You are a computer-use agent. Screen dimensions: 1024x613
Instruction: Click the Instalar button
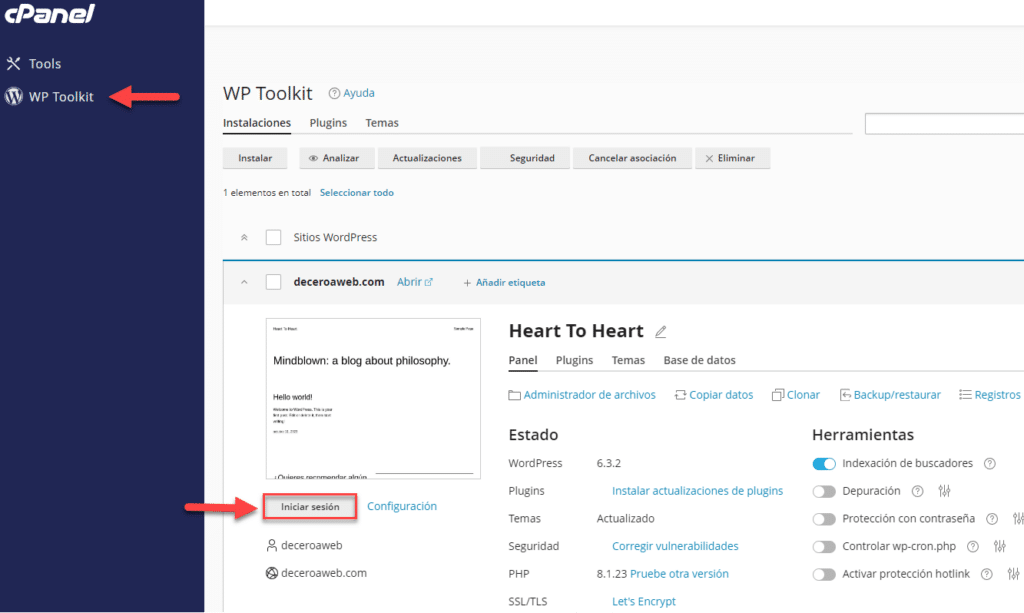(255, 158)
